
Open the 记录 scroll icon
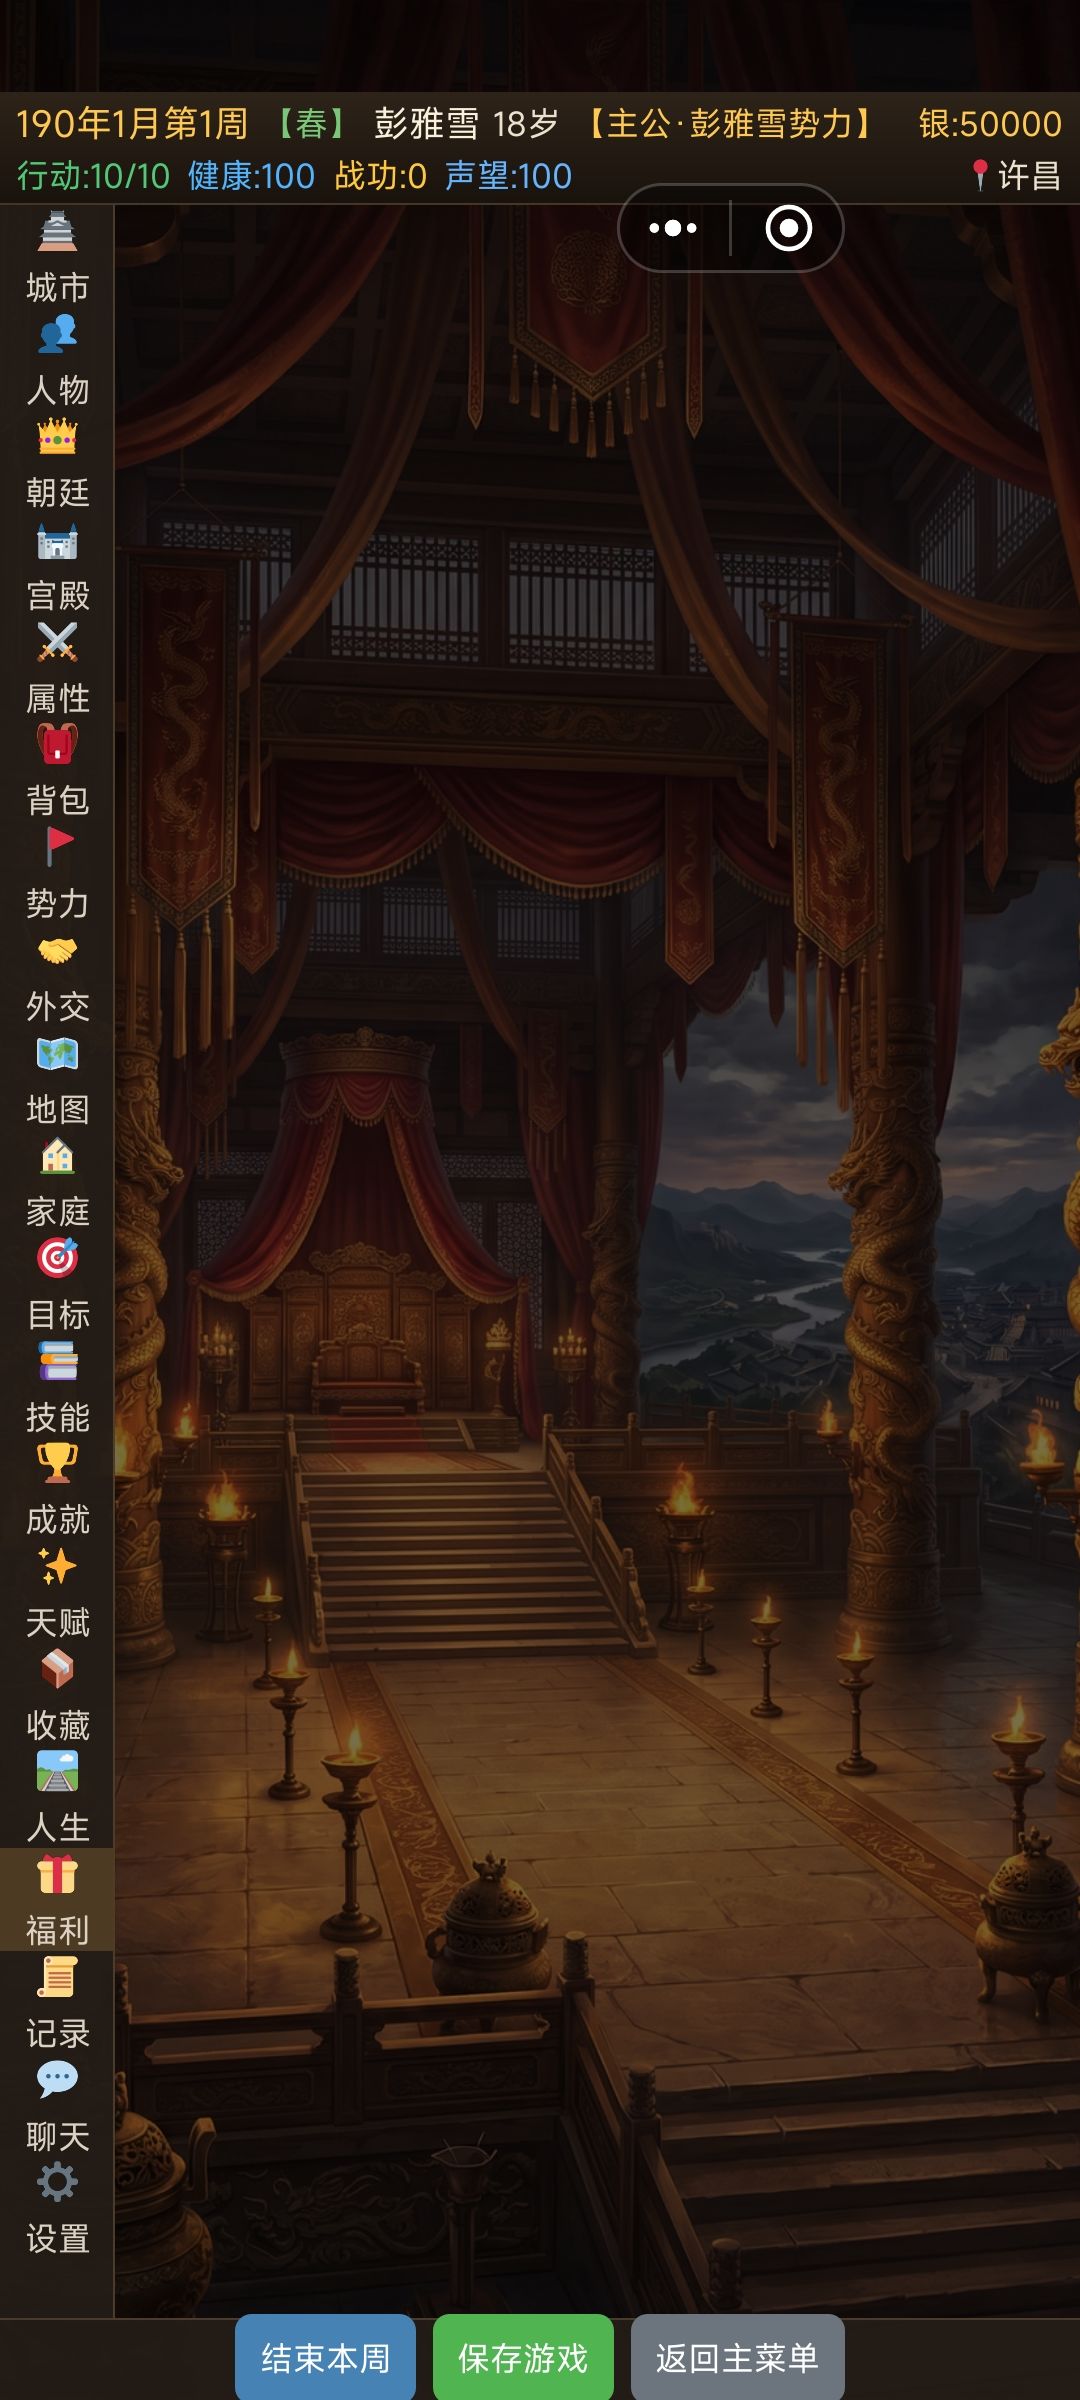click(57, 1979)
